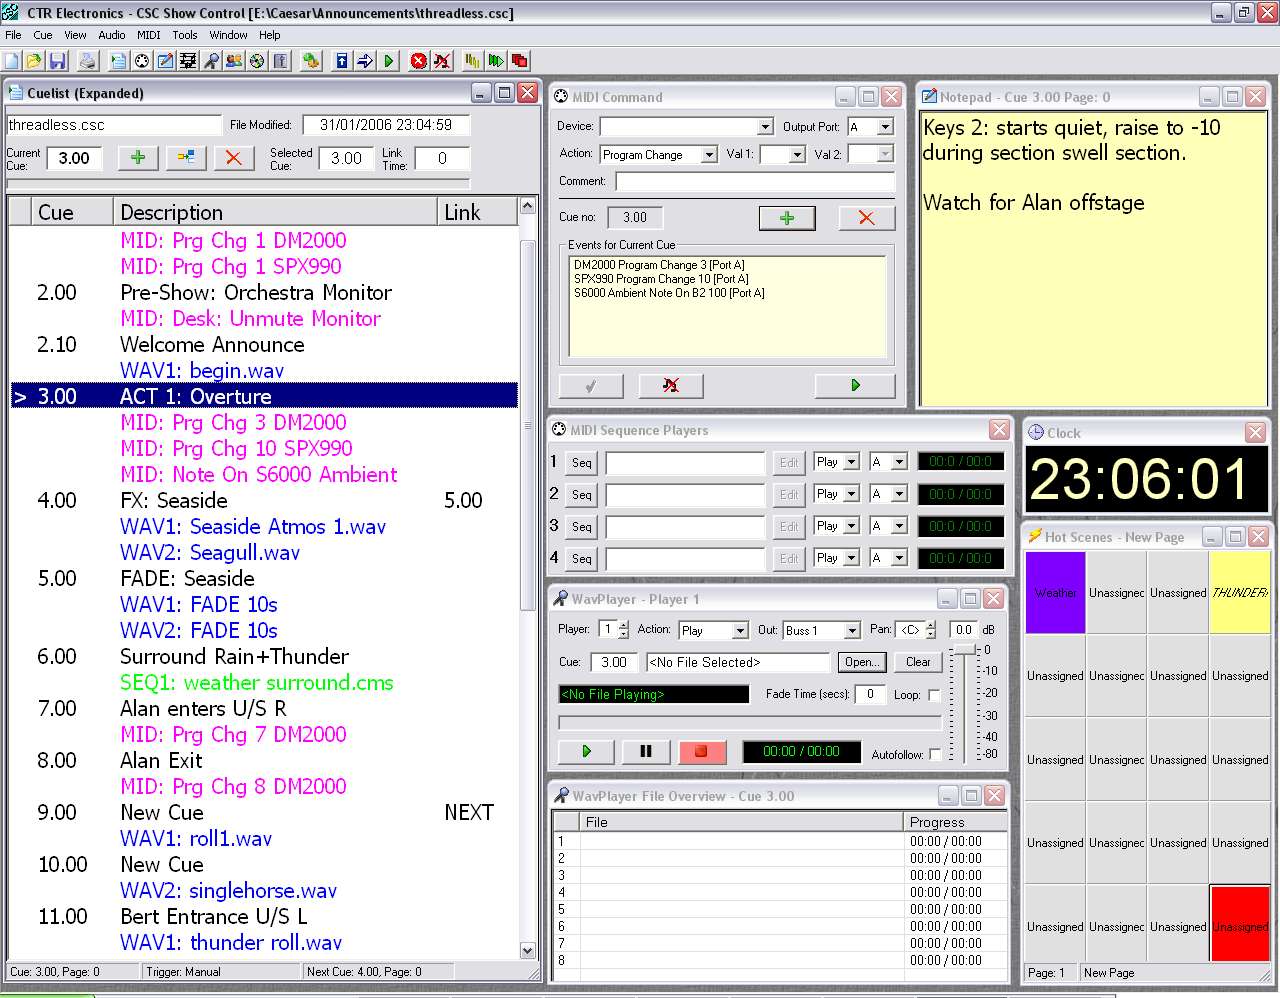The width and height of the screenshot is (1280, 998).
Task: Click the two-people toolbar icon
Action: pyautogui.click(x=234, y=61)
